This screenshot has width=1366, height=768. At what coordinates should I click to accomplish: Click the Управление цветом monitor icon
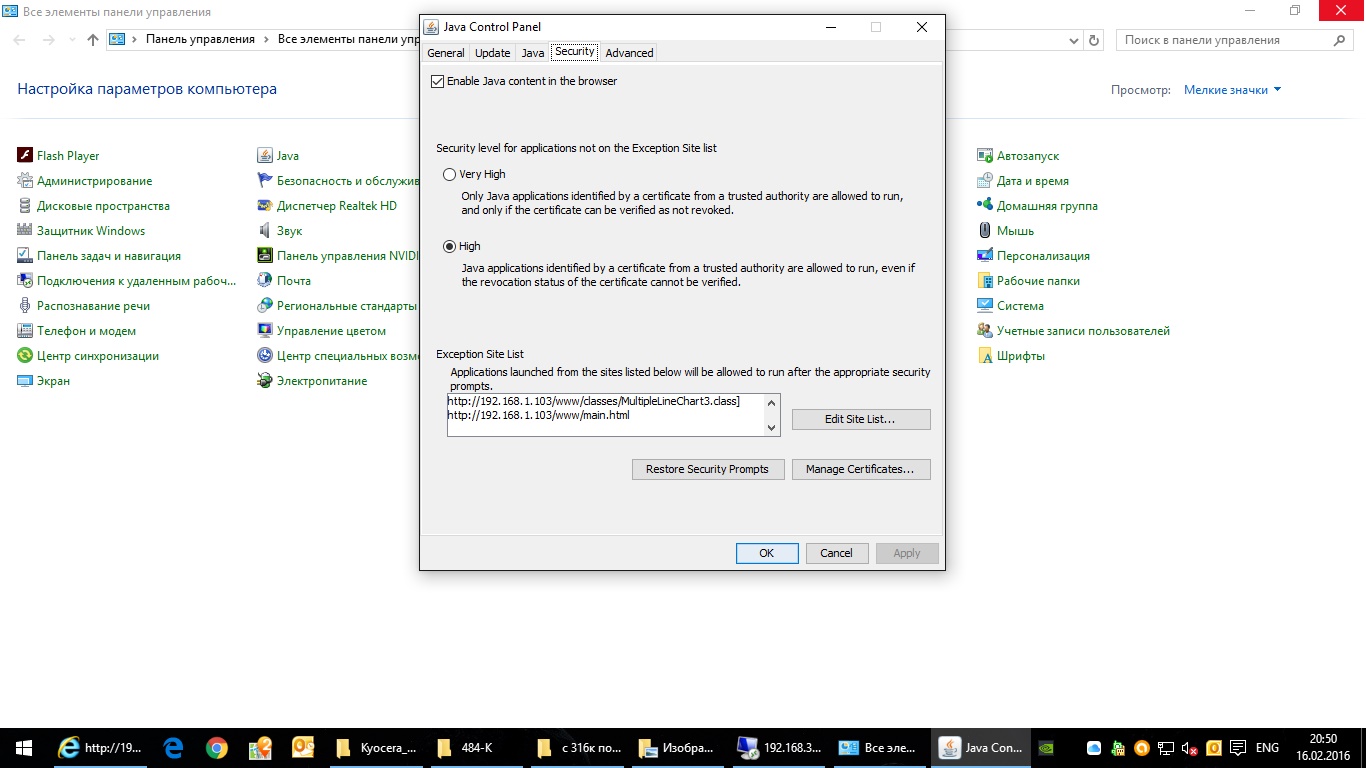pyautogui.click(x=265, y=330)
